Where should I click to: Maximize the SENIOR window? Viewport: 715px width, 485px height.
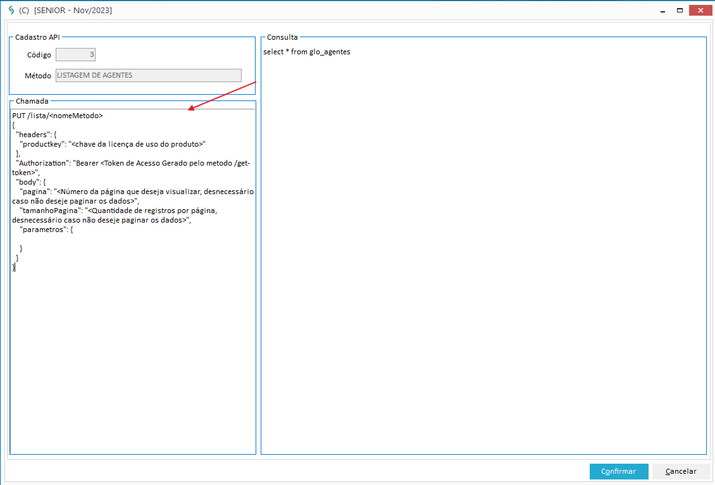point(680,9)
